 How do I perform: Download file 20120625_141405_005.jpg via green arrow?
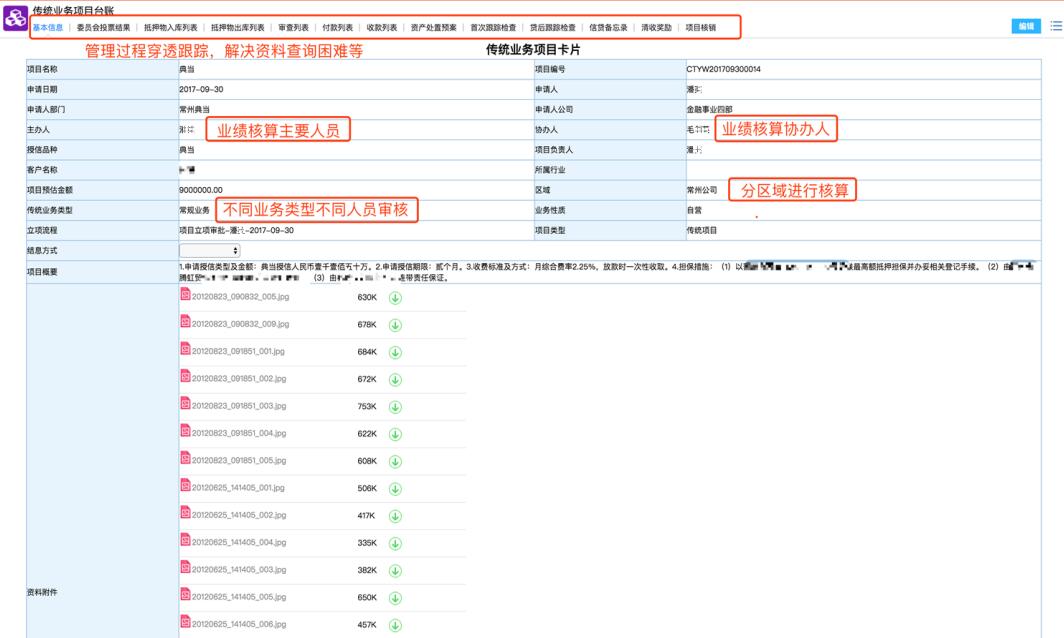point(395,598)
